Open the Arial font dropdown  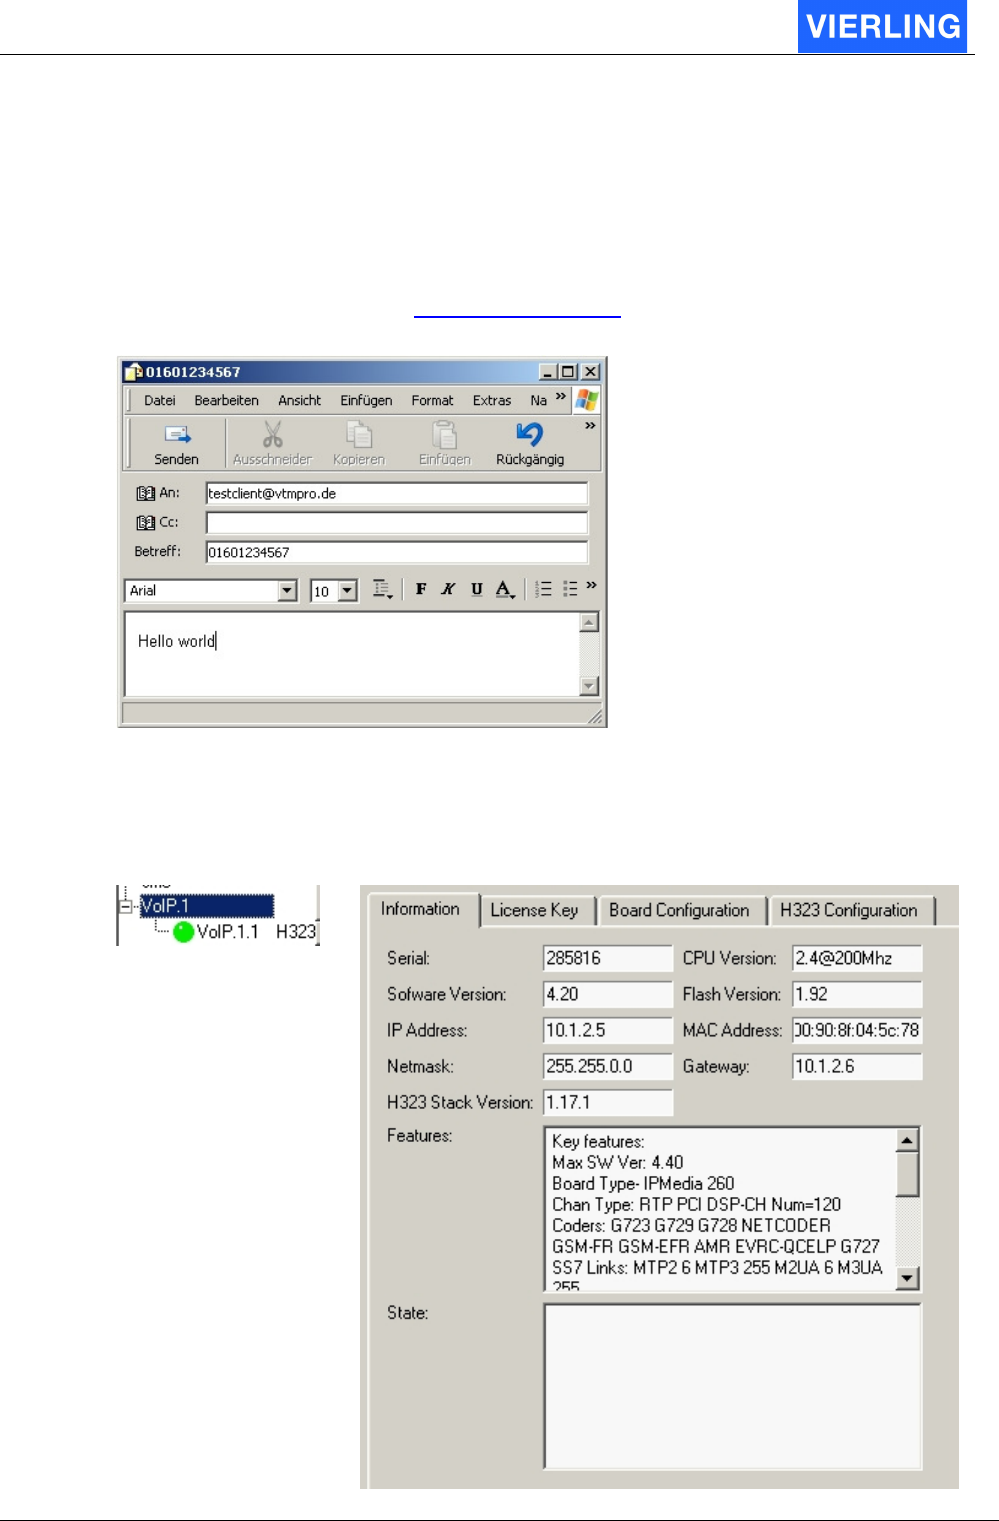(288, 590)
